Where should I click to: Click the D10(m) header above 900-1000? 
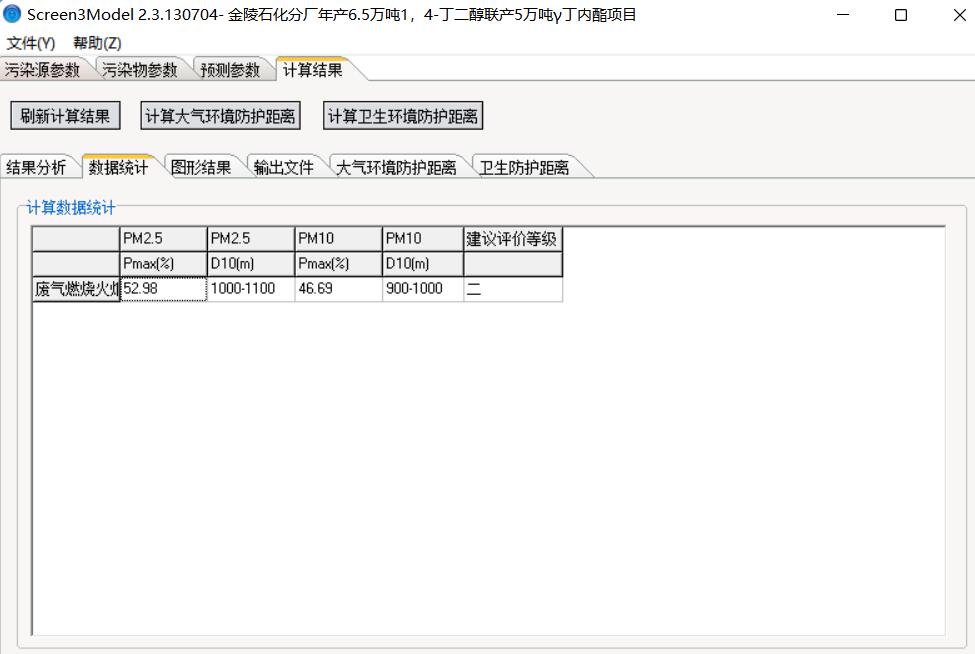(423, 264)
